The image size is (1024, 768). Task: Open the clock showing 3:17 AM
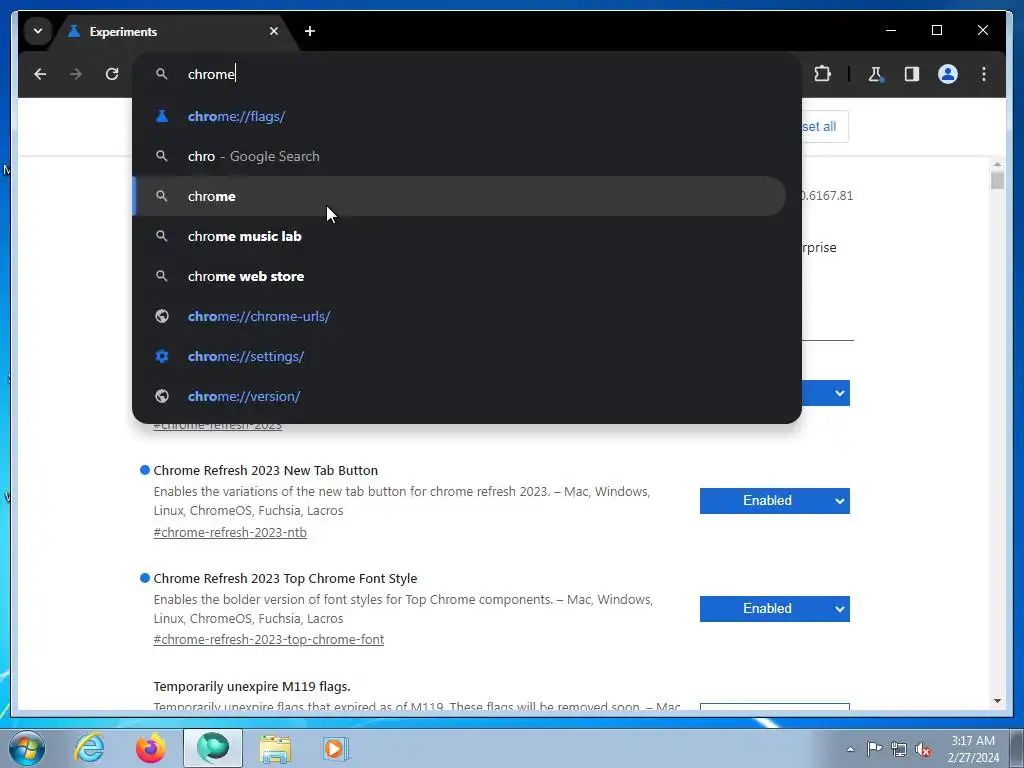[973, 749]
